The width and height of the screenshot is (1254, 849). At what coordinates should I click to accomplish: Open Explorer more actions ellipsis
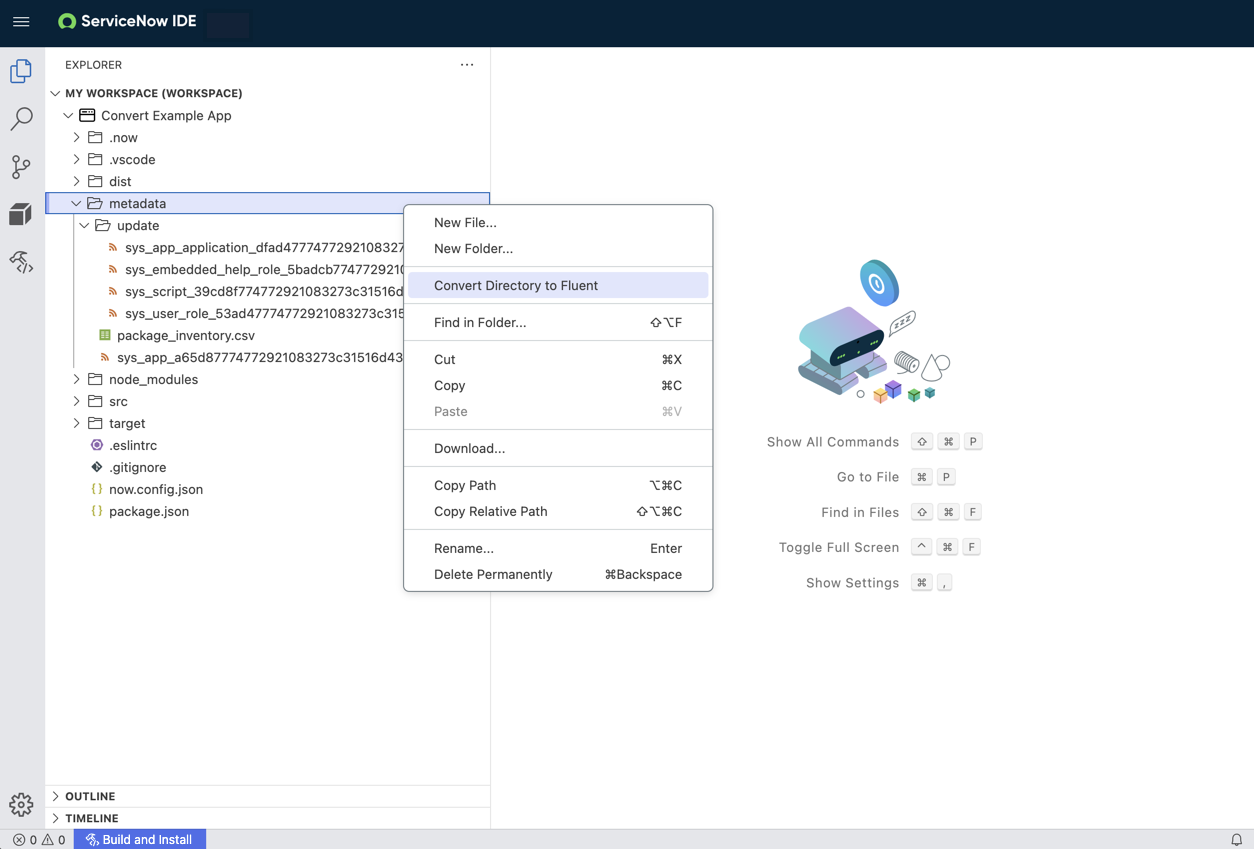click(x=467, y=65)
